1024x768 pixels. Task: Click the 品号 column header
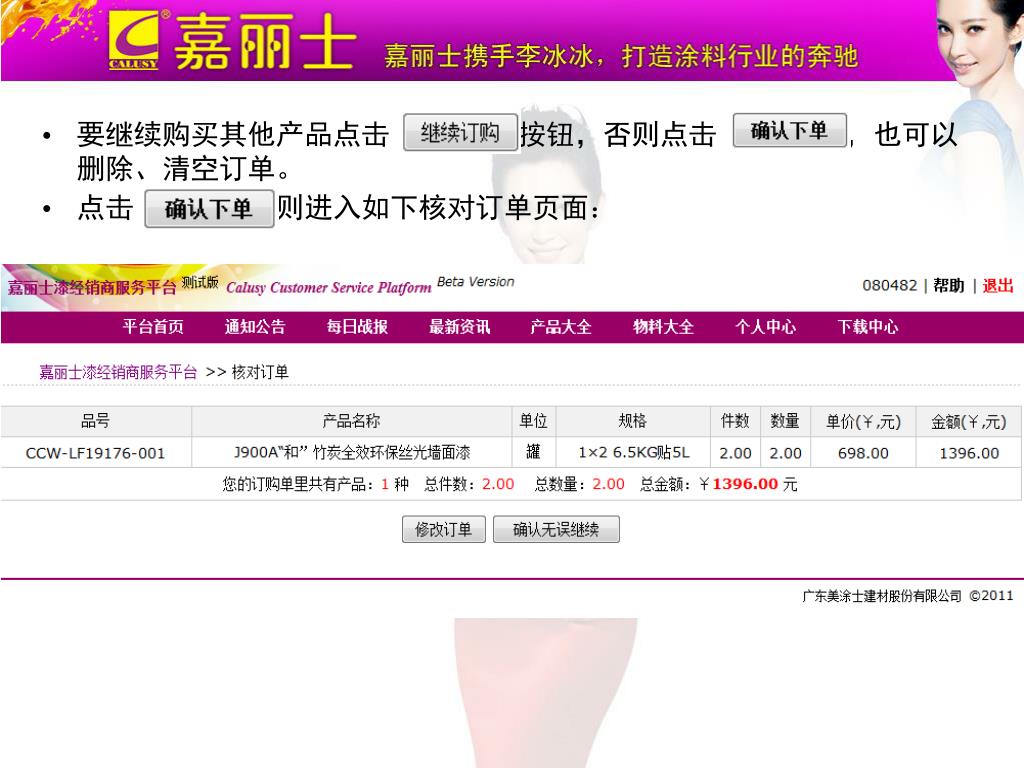95,421
